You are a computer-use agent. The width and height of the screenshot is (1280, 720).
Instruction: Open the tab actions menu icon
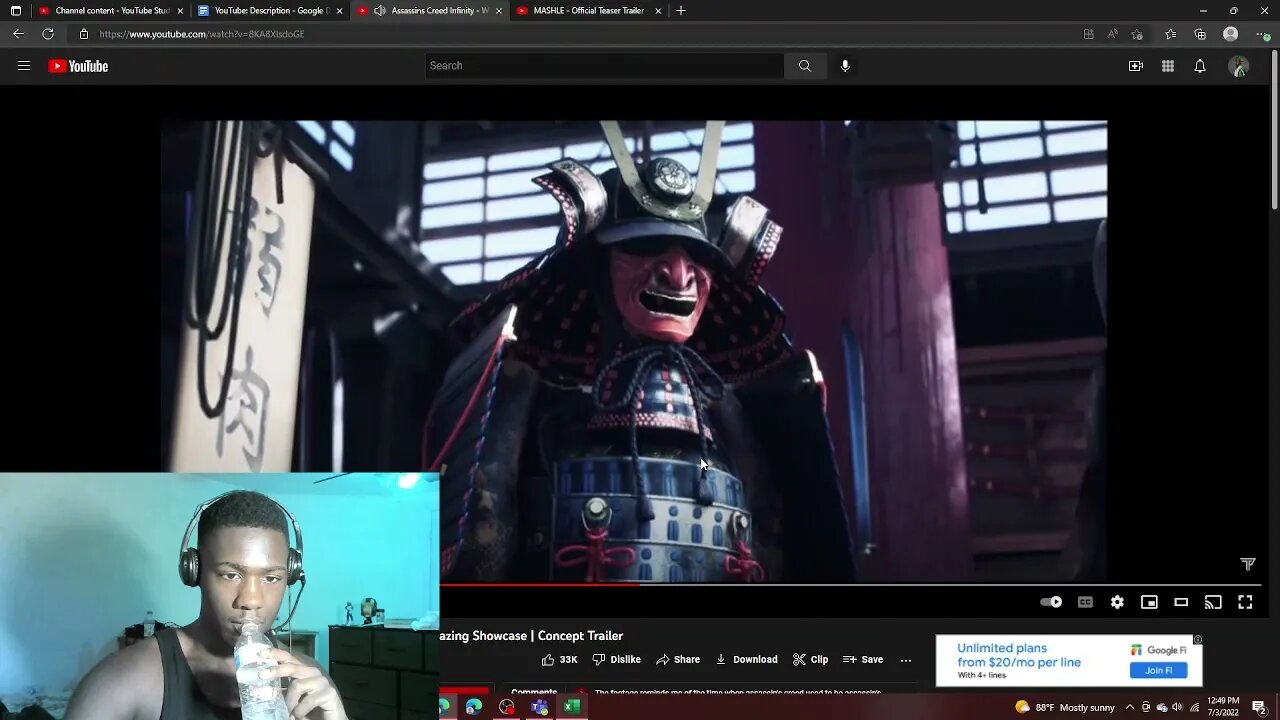coord(15,11)
